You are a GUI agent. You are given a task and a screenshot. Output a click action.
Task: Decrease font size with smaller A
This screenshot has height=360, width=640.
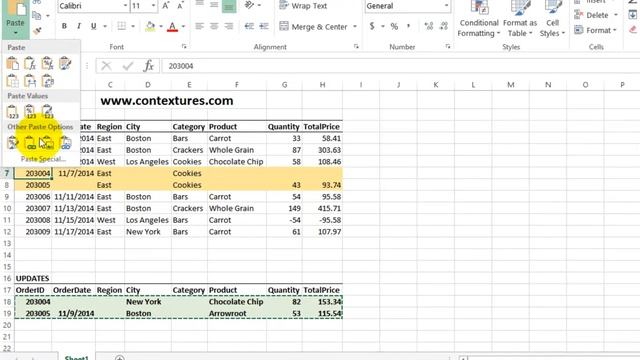click(x=180, y=6)
